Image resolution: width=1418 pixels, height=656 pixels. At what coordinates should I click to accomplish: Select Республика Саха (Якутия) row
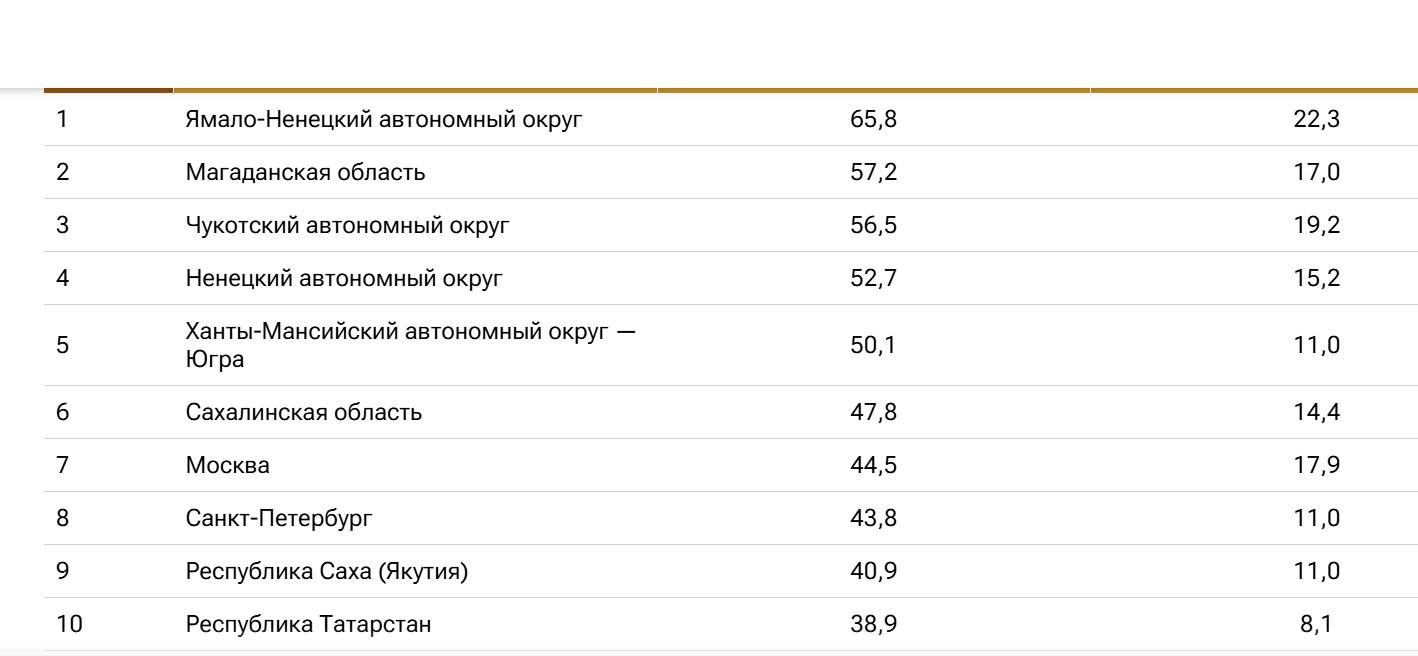(x=730, y=571)
